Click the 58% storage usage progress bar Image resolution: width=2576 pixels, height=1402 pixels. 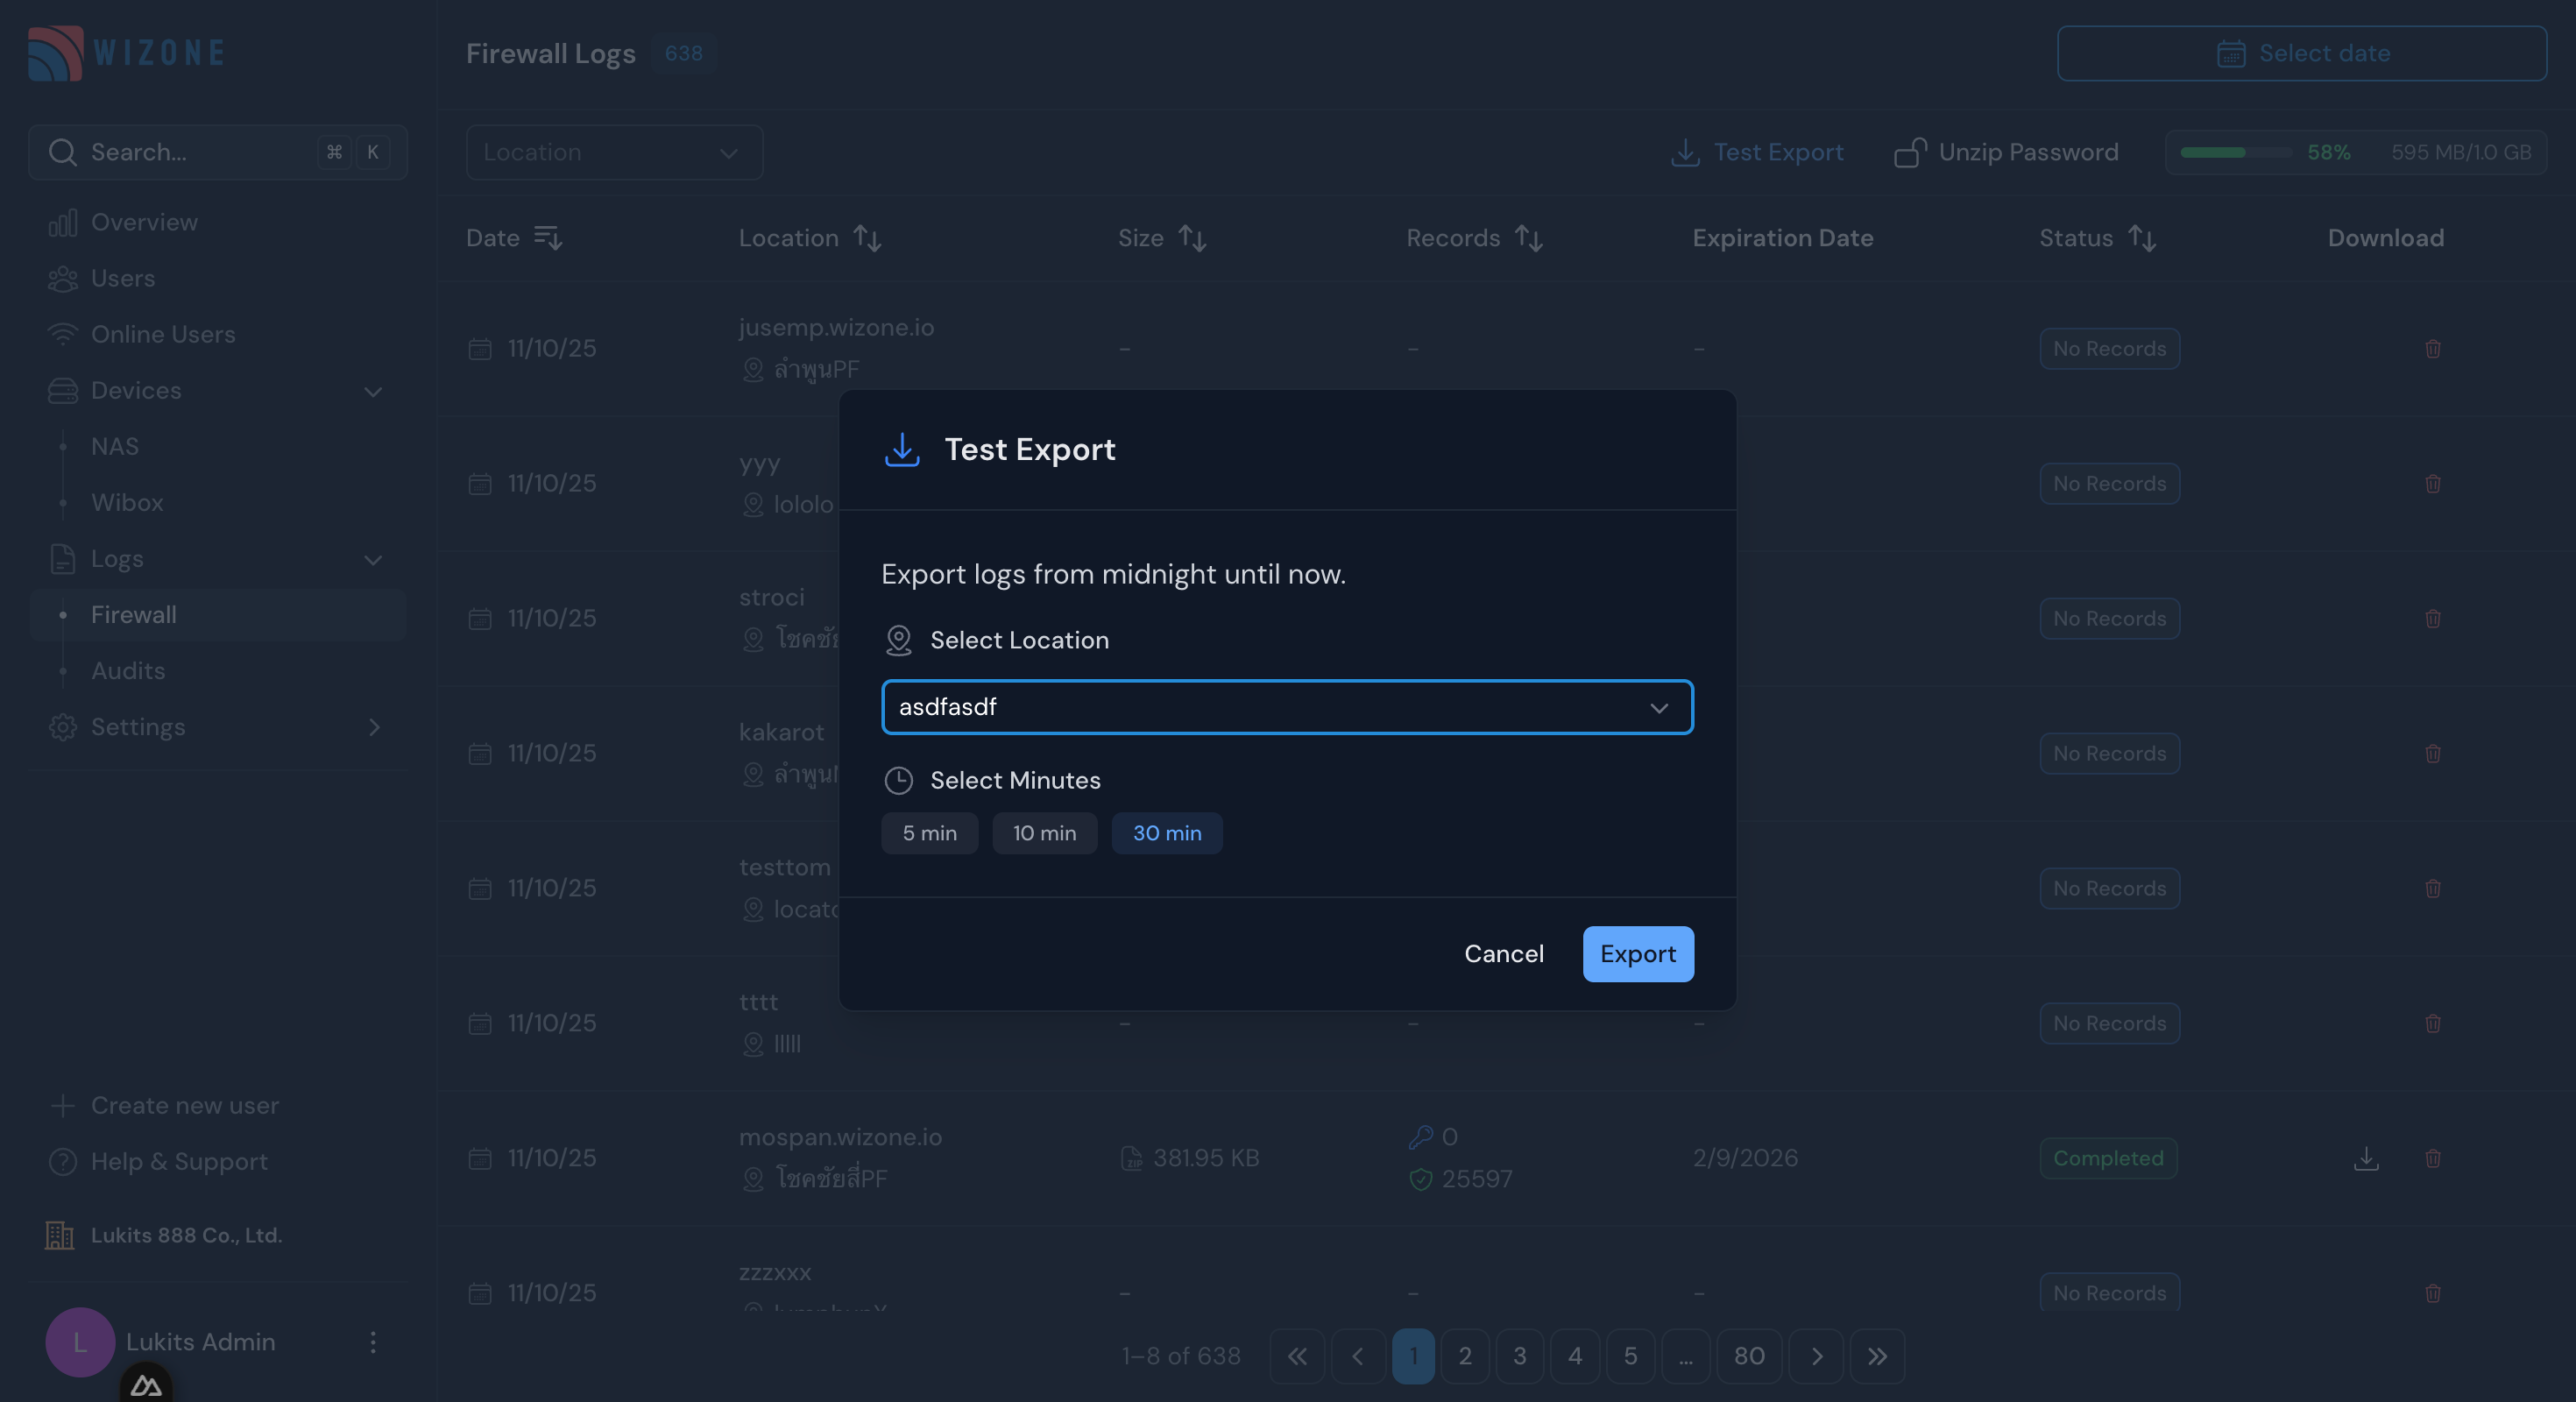tap(2234, 152)
